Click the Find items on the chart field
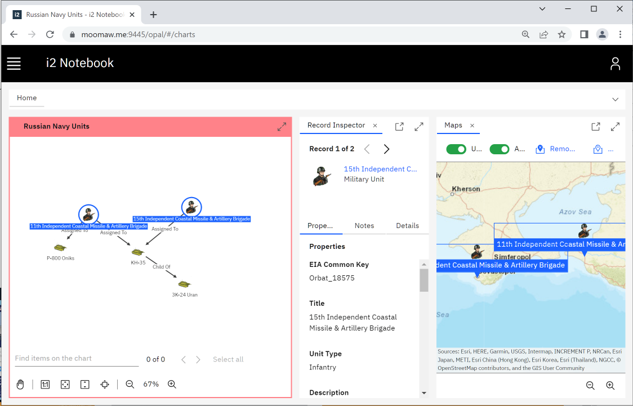The image size is (633, 406). pyautogui.click(x=77, y=358)
